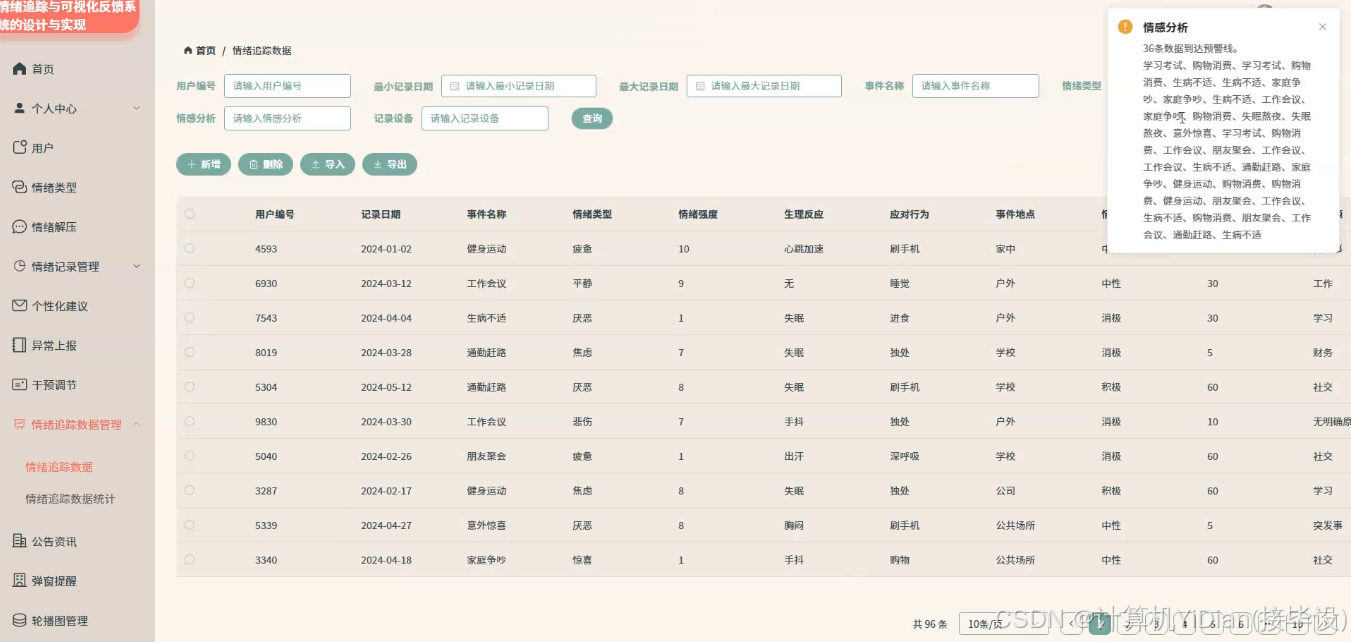
Task: Click the 情绪追踪数据管理 sidebar icon
Action: [x=19, y=424]
